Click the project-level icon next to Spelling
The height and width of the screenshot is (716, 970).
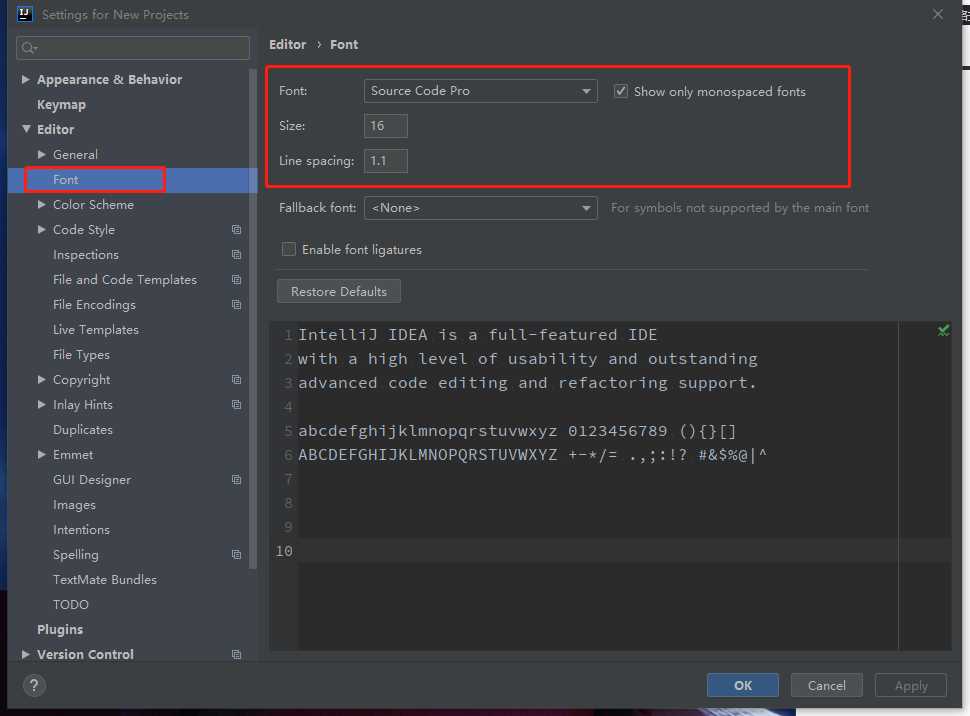236,554
